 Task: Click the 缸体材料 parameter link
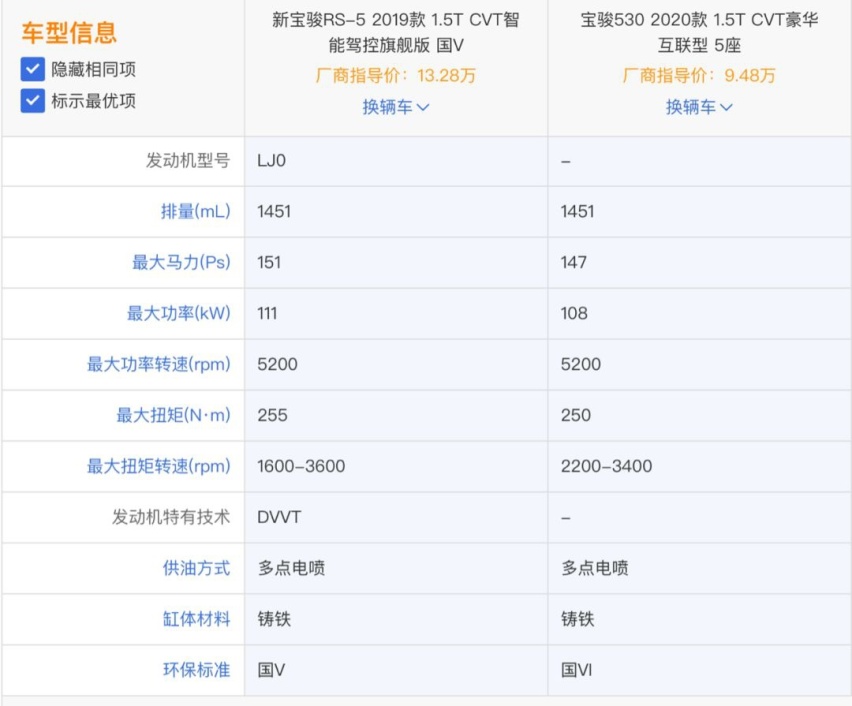point(197,619)
